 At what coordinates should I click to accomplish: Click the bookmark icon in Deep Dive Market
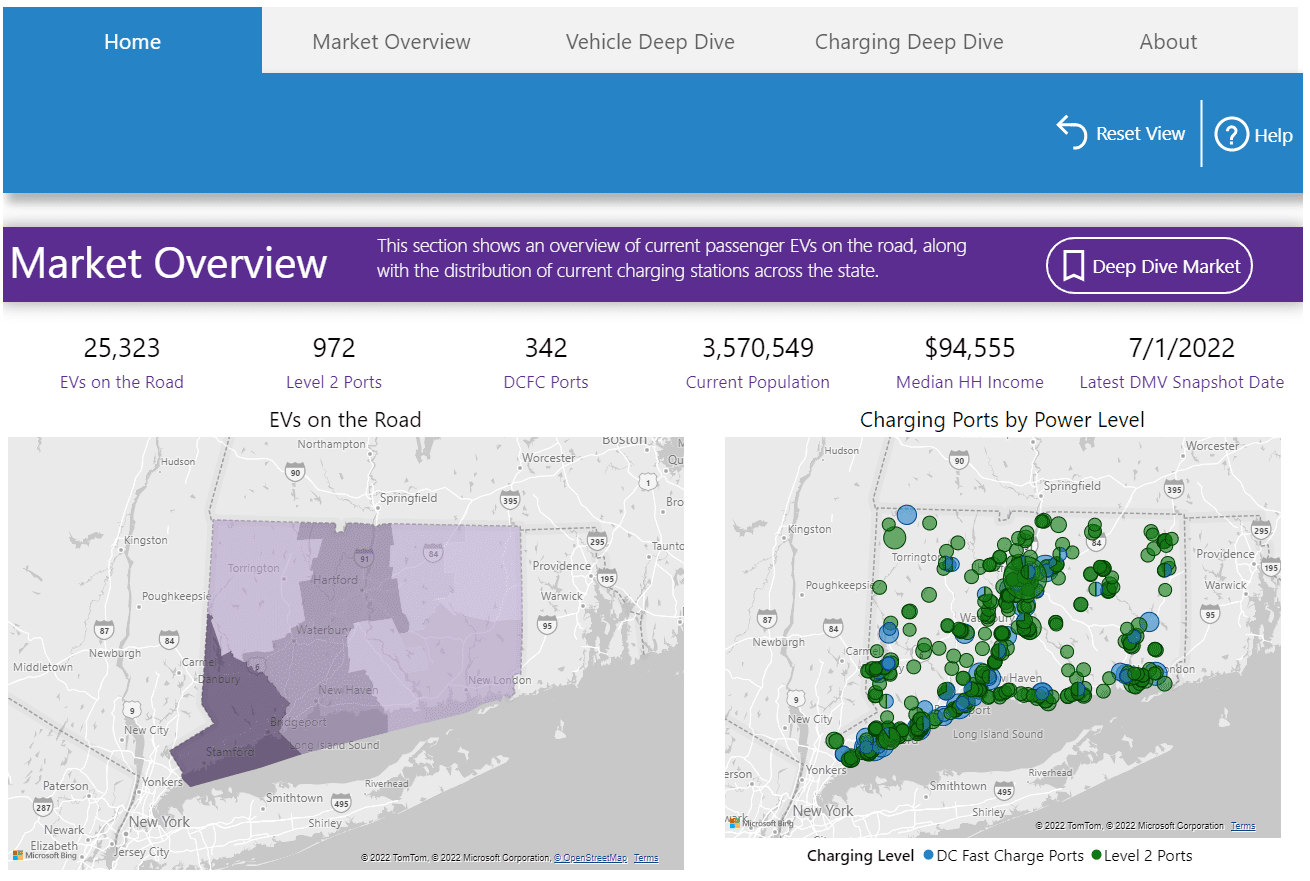click(1073, 266)
